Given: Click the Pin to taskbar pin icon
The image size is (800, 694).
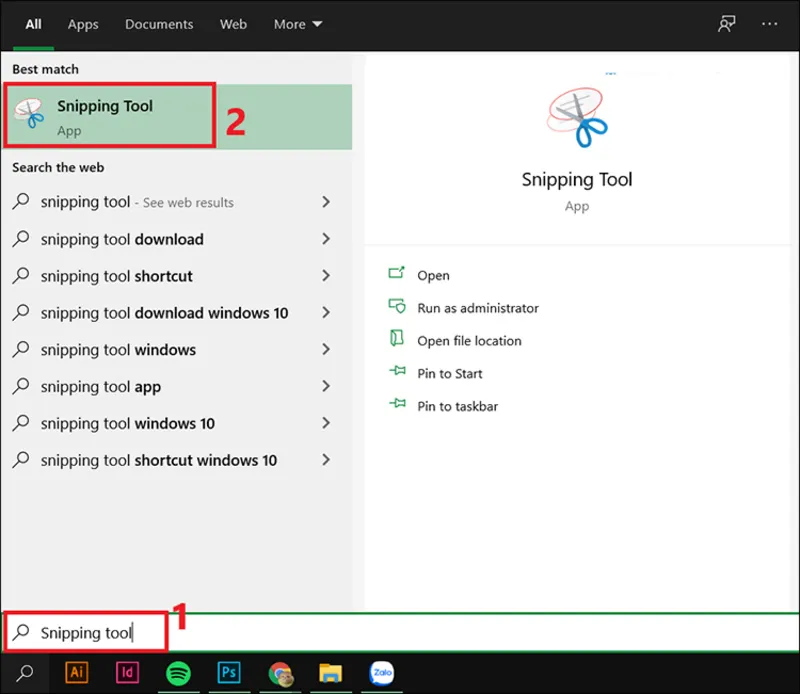Looking at the screenshot, I should coord(397,403).
